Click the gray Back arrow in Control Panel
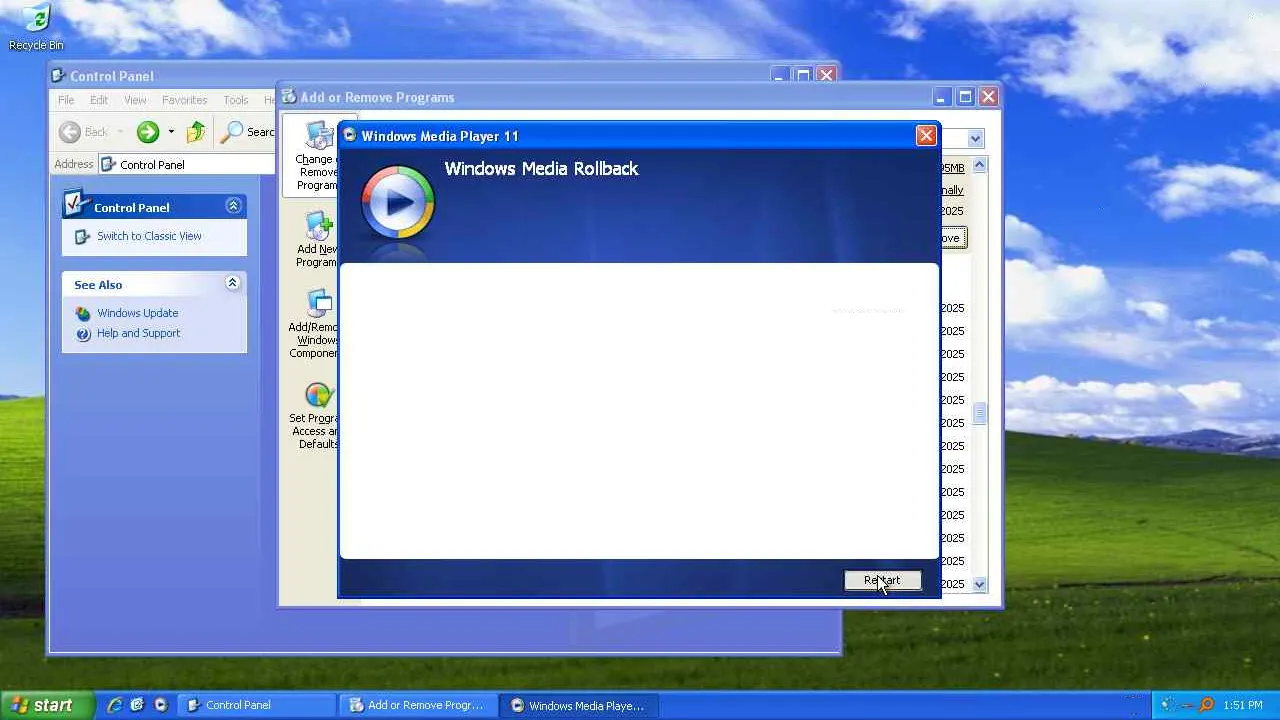This screenshot has height=720, width=1280. [70, 132]
